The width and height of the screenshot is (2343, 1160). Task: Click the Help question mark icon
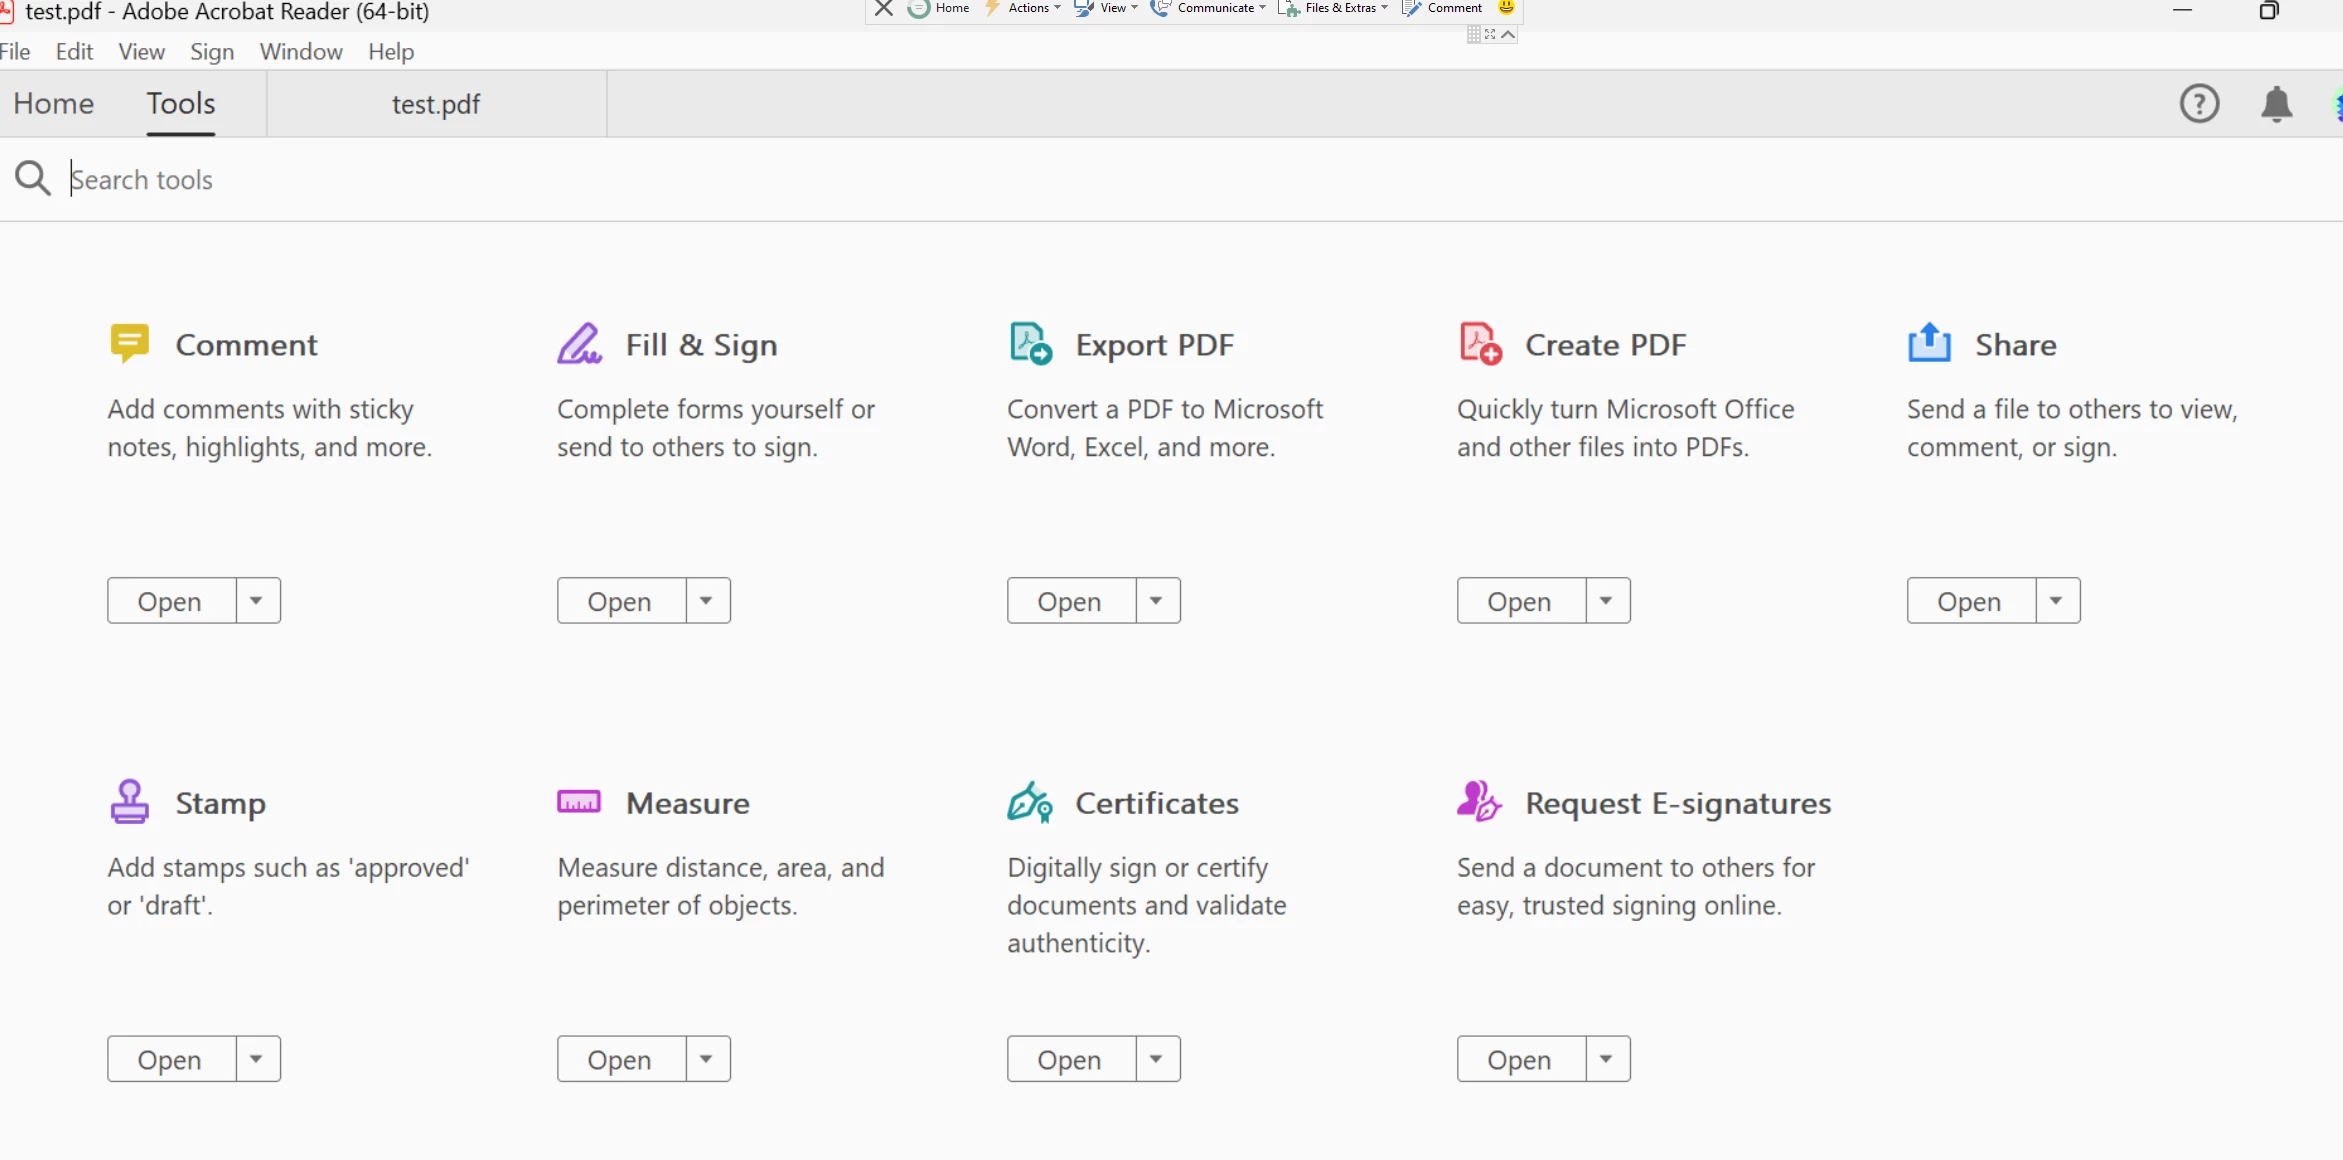[x=2199, y=104]
